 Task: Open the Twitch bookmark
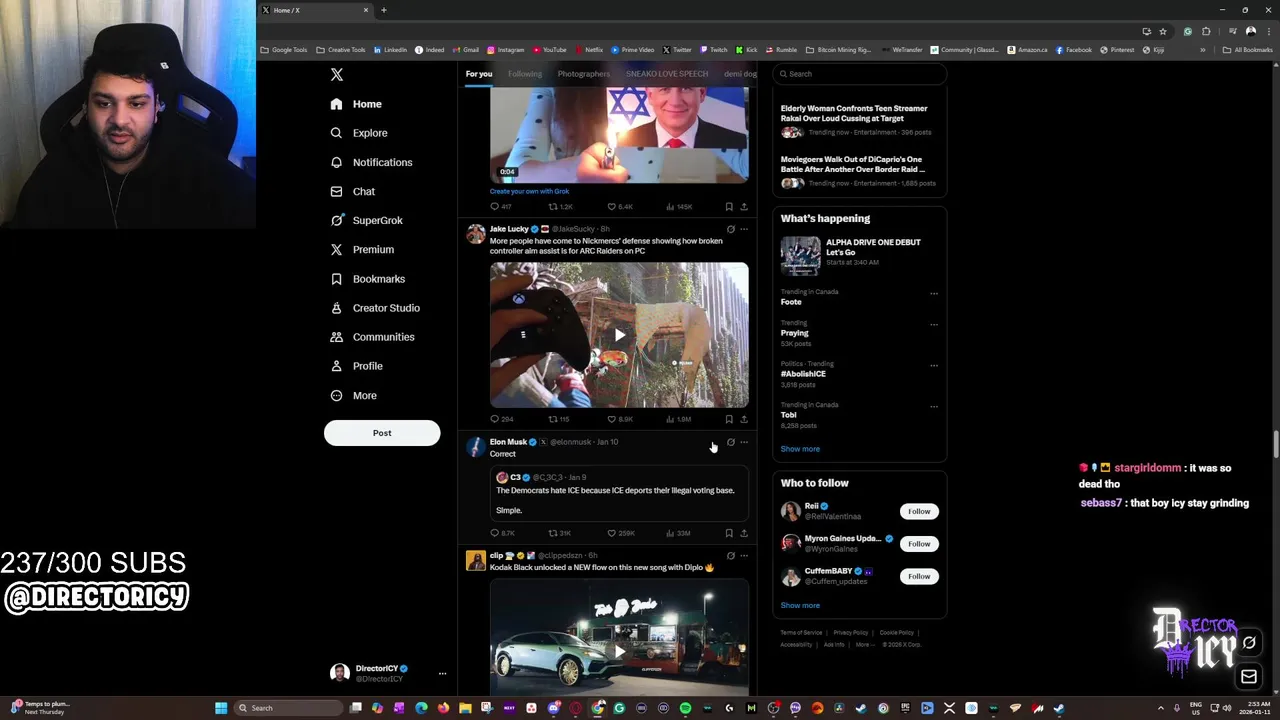point(714,50)
